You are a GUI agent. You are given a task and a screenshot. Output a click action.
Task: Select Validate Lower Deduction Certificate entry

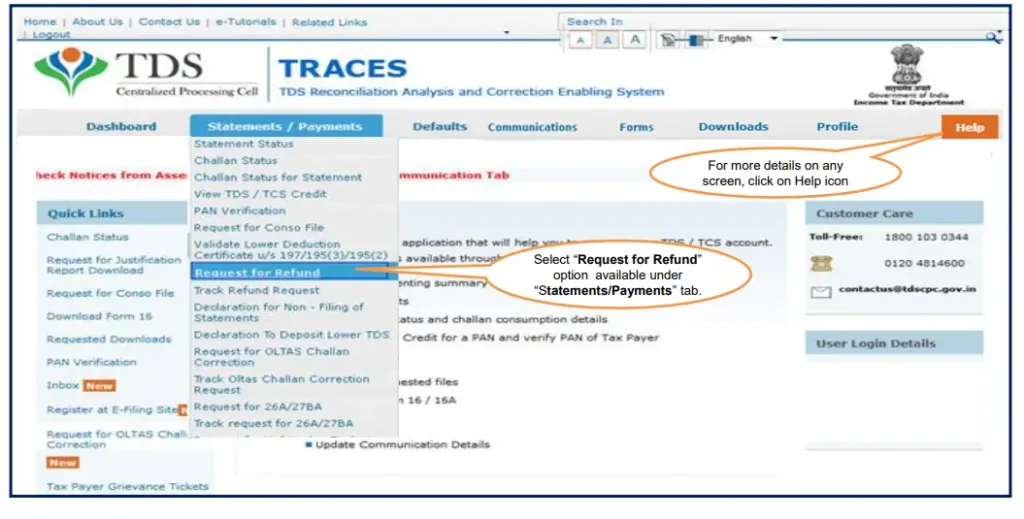[291, 250]
